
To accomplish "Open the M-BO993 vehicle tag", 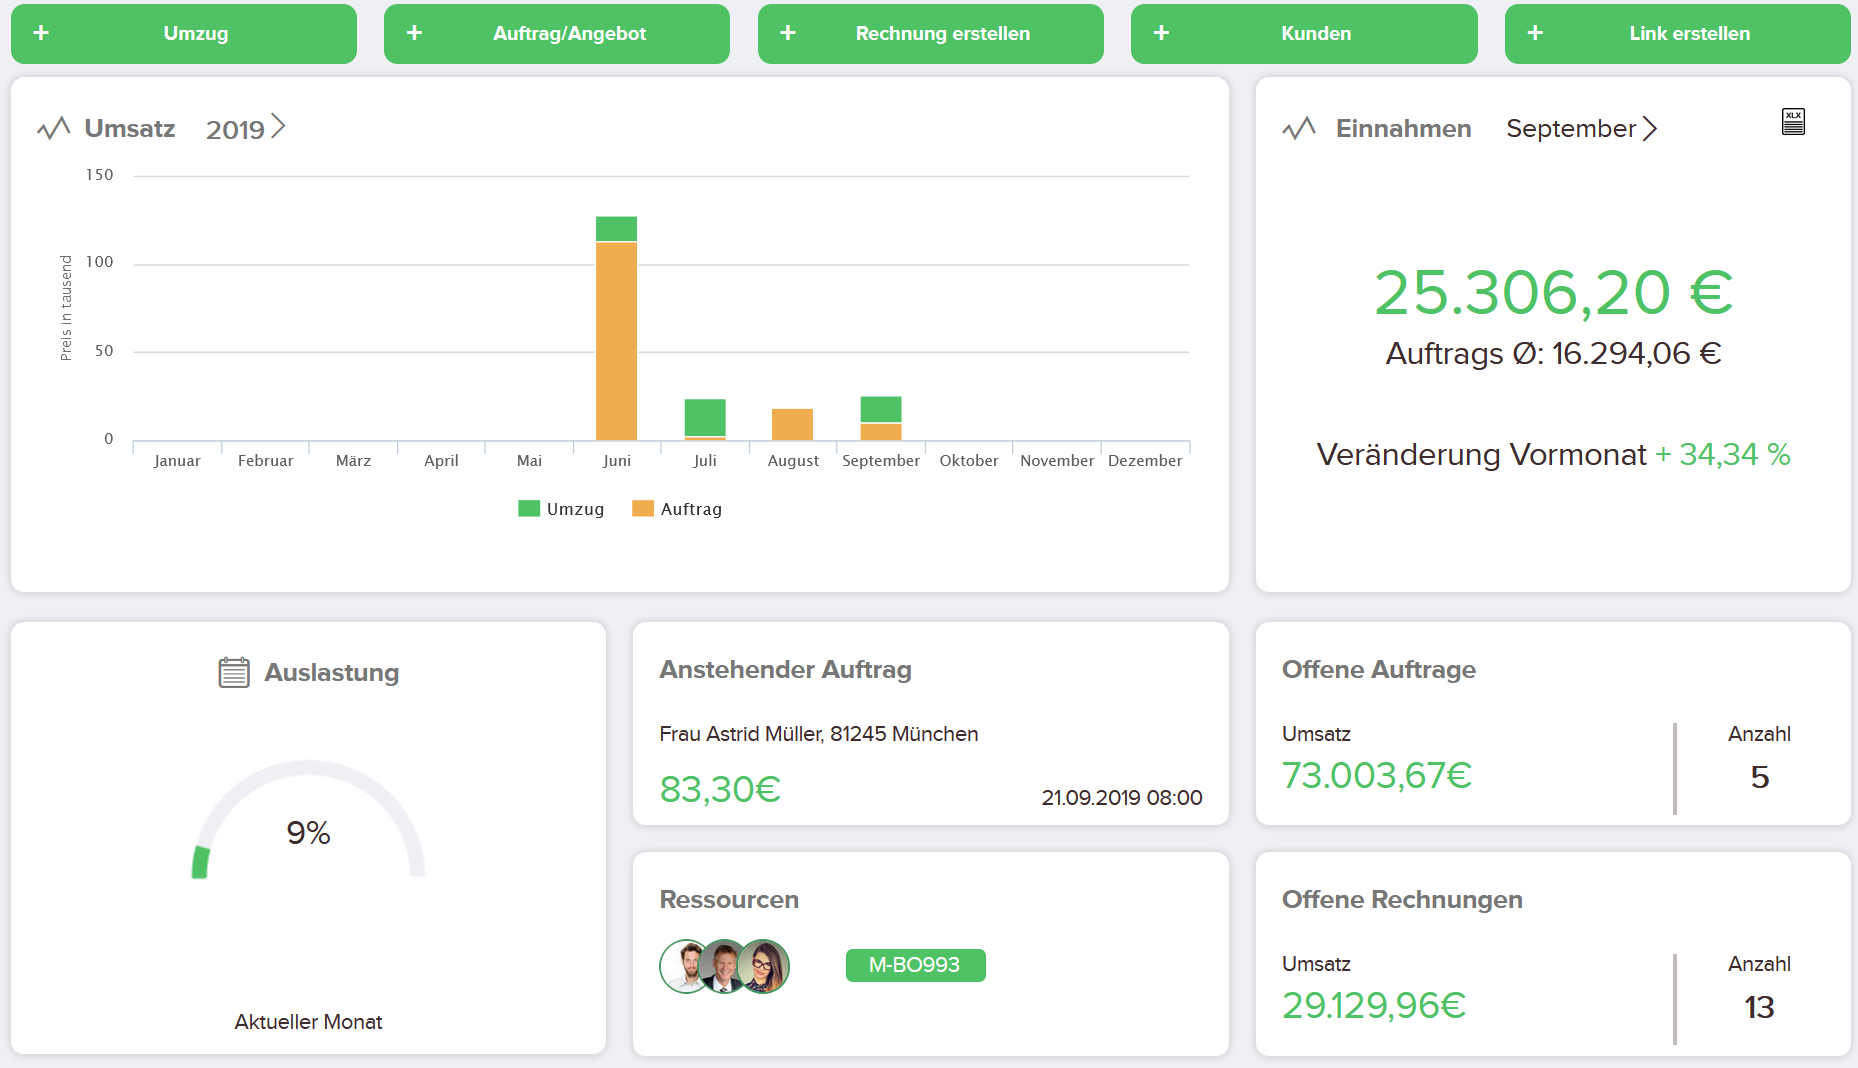I will coord(915,965).
